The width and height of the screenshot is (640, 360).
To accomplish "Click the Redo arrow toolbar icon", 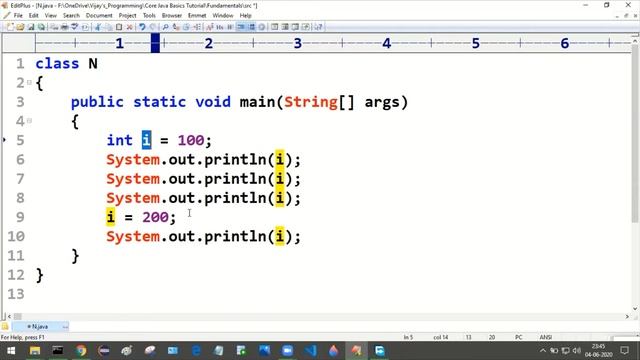I will (153, 27).
